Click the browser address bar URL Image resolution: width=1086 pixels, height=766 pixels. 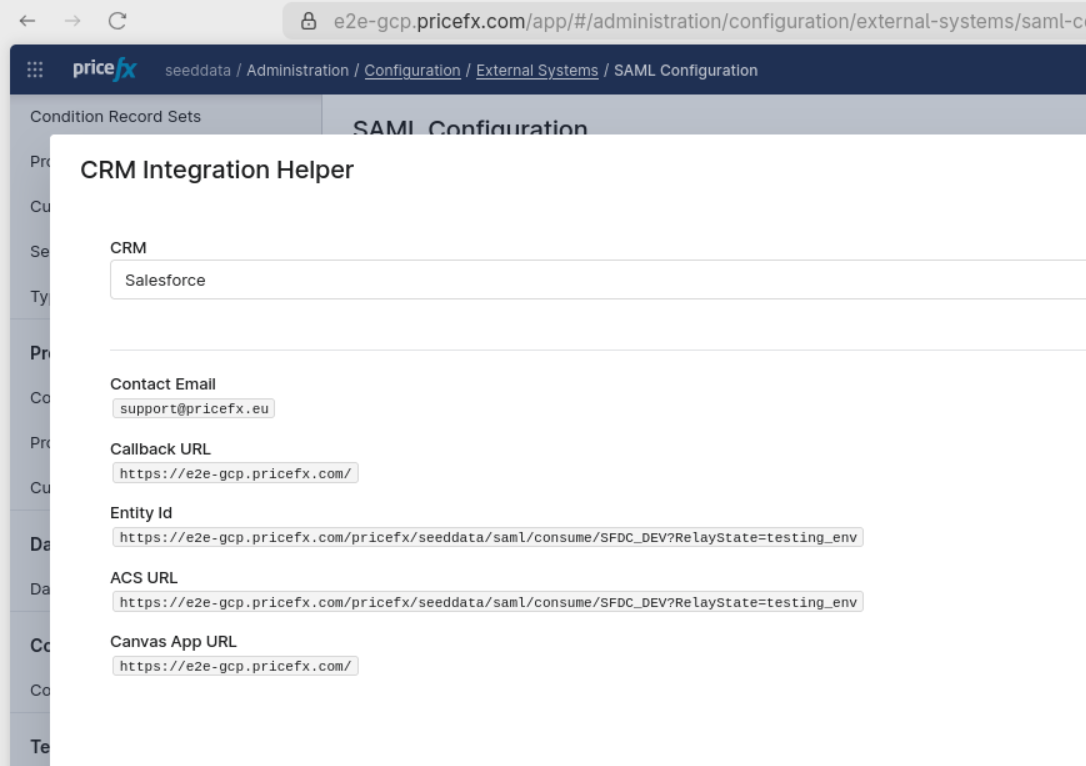point(700,20)
